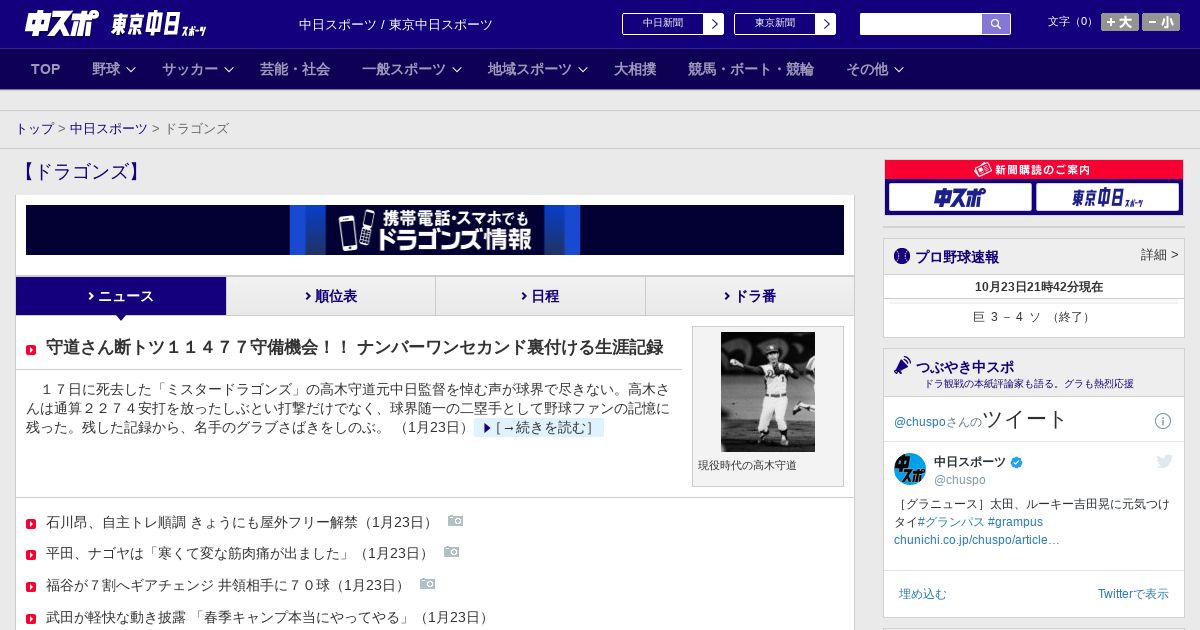Click 中日スポーツ / 東京中日スポーツ header text
The image size is (1200, 630).
pos(396,25)
